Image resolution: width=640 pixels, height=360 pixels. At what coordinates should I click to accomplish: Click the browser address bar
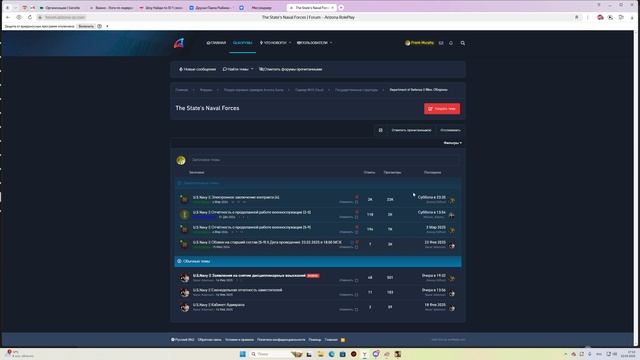(308, 17)
